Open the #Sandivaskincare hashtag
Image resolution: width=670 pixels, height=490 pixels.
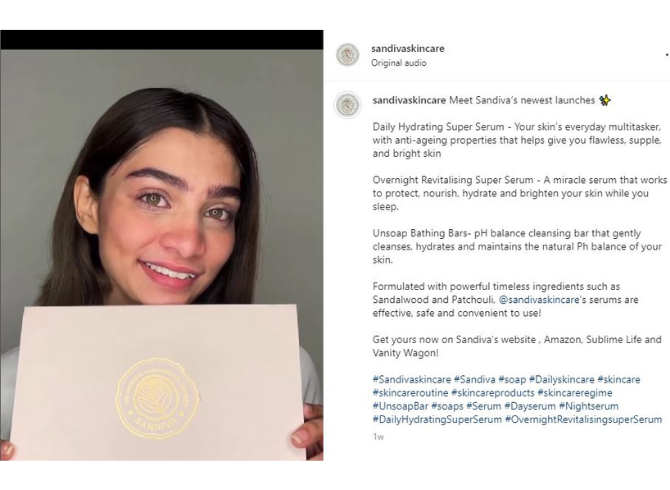411,379
